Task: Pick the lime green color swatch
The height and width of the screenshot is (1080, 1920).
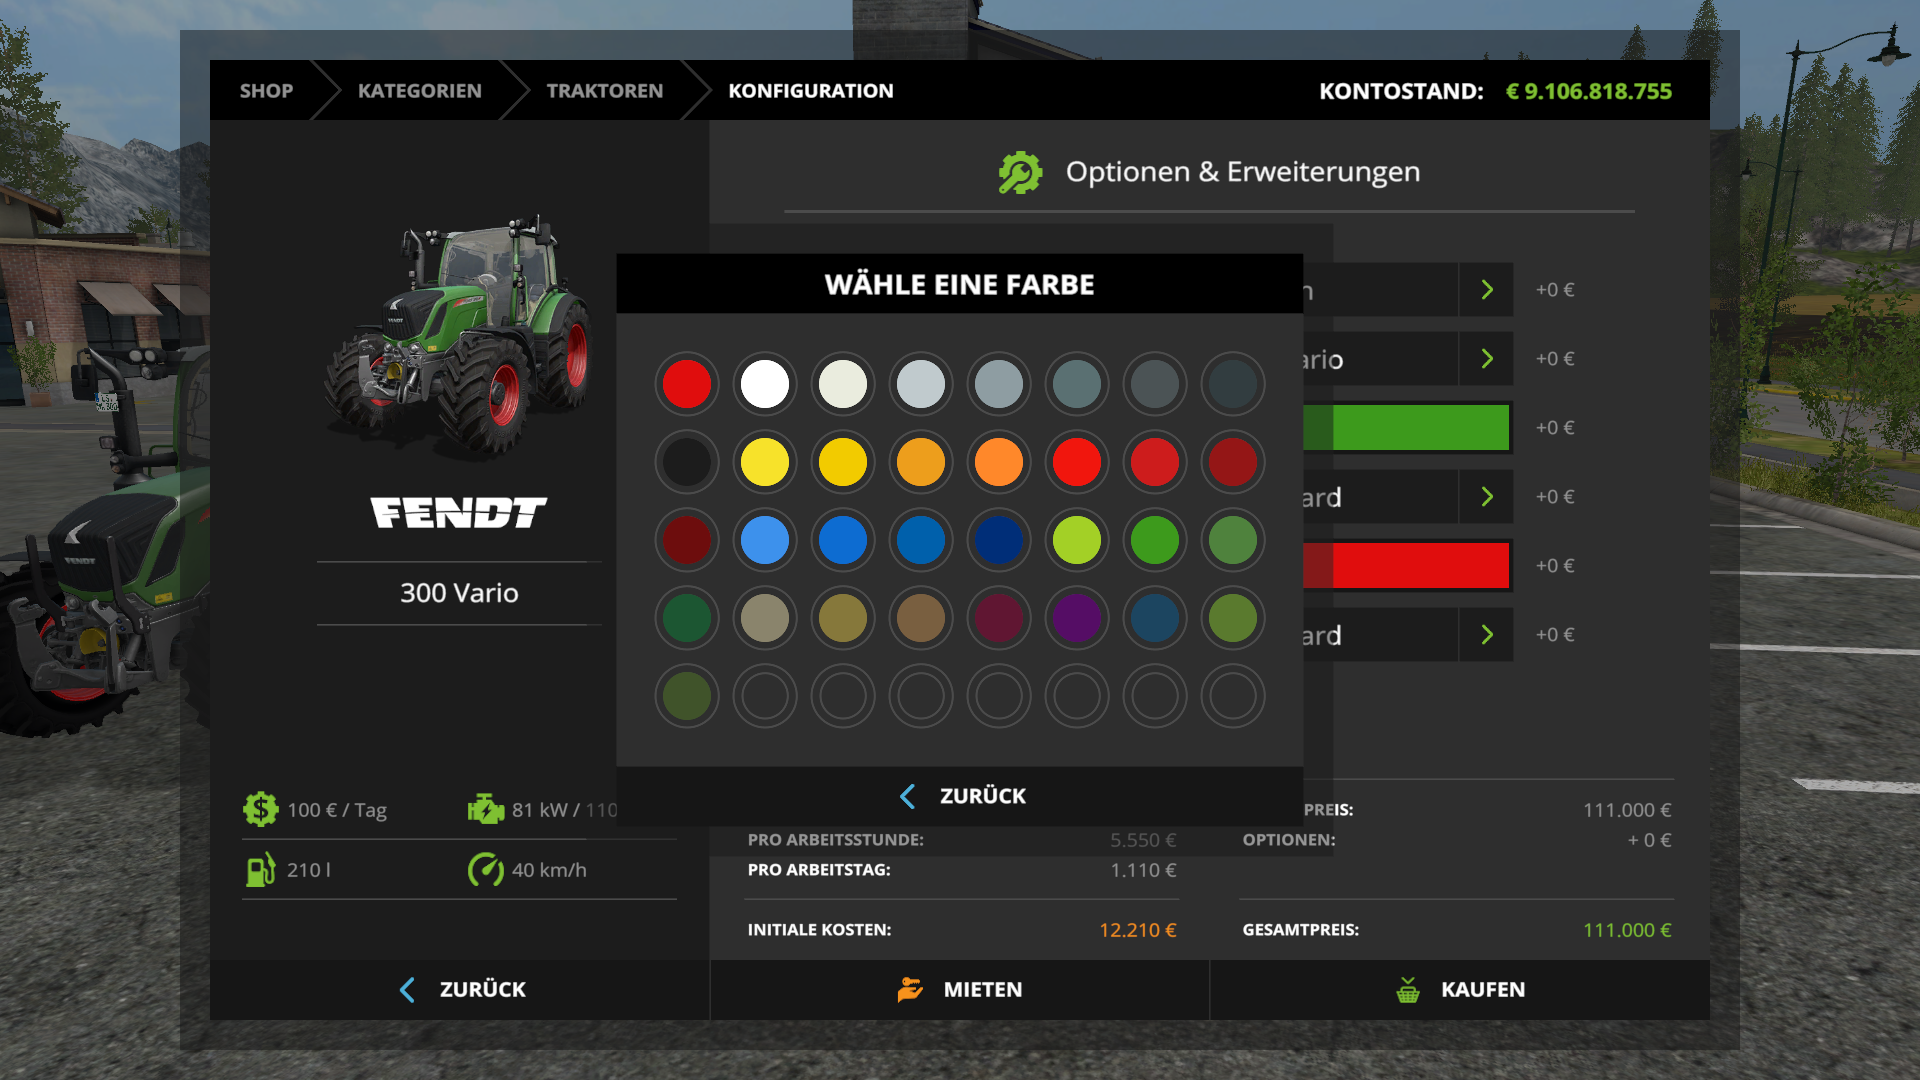Action: pyautogui.click(x=1077, y=540)
